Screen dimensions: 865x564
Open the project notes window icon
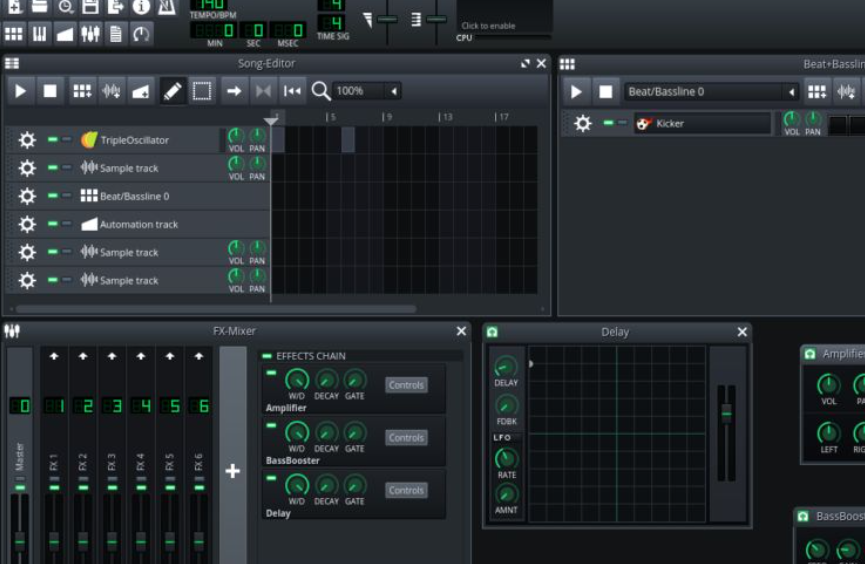[116, 34]
